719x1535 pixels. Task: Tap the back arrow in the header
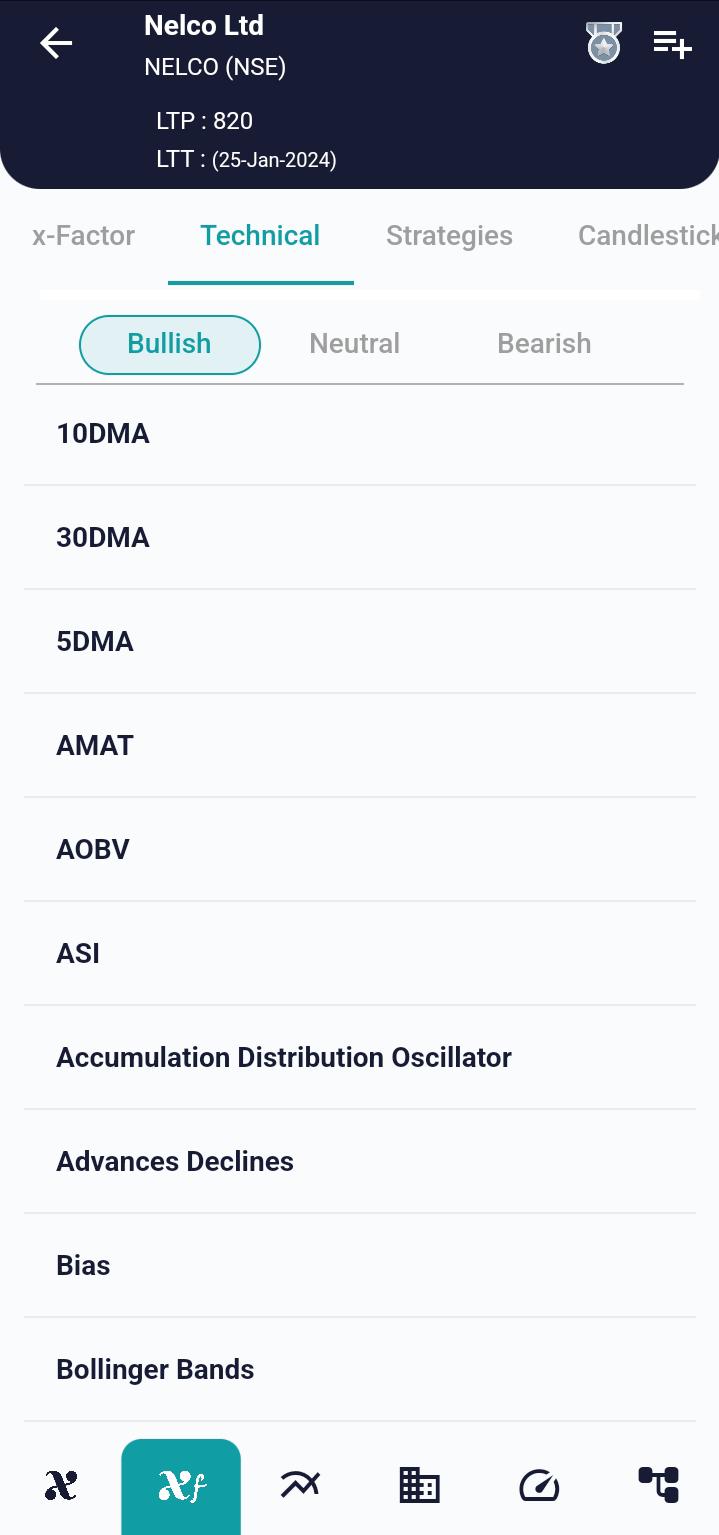tap(56, 43)
